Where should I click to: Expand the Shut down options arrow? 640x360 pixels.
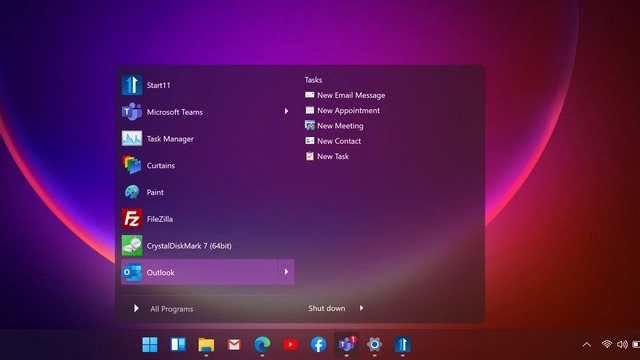coord(361,308)
